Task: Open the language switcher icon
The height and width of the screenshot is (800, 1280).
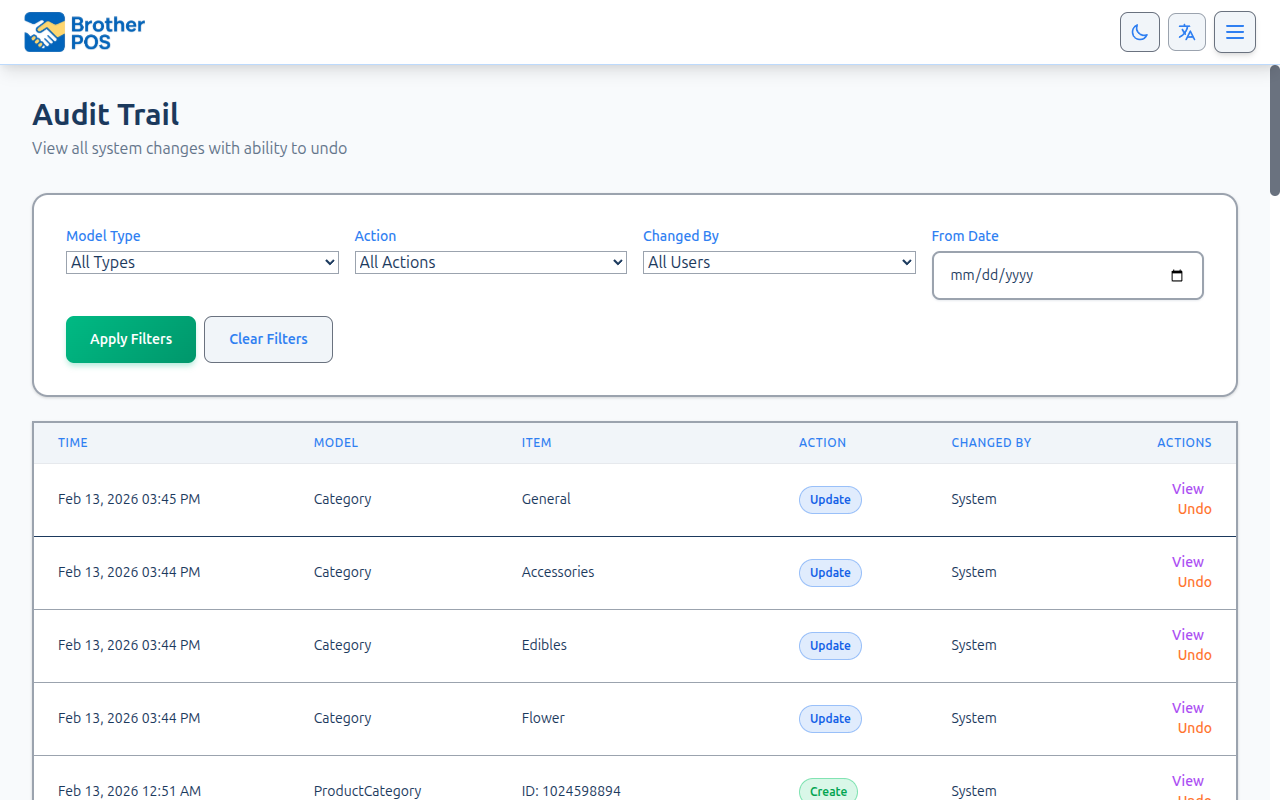Action: [1186, 31]
